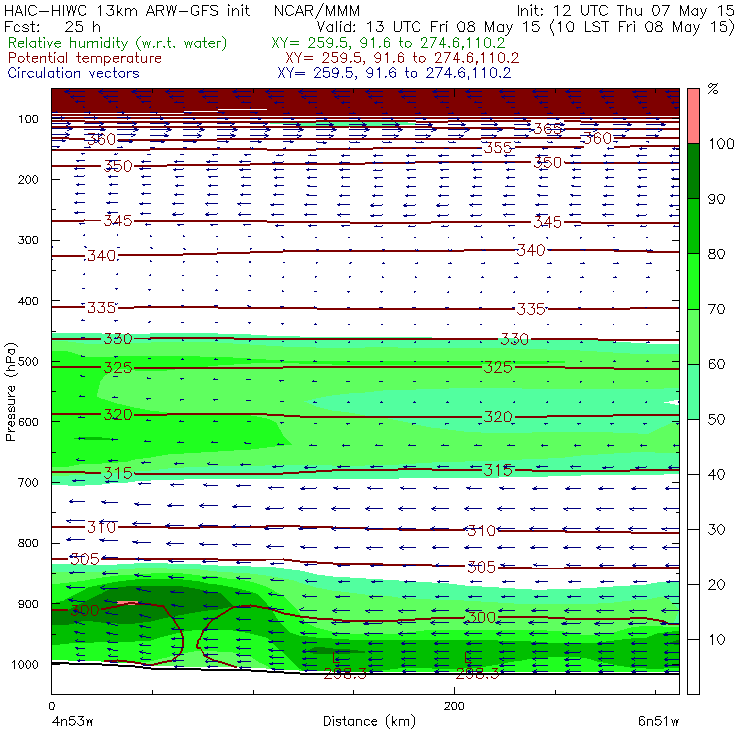
Task: Click the green 'Relative humidity (w.r.t. water)' legend
Action: pos(118,43)
